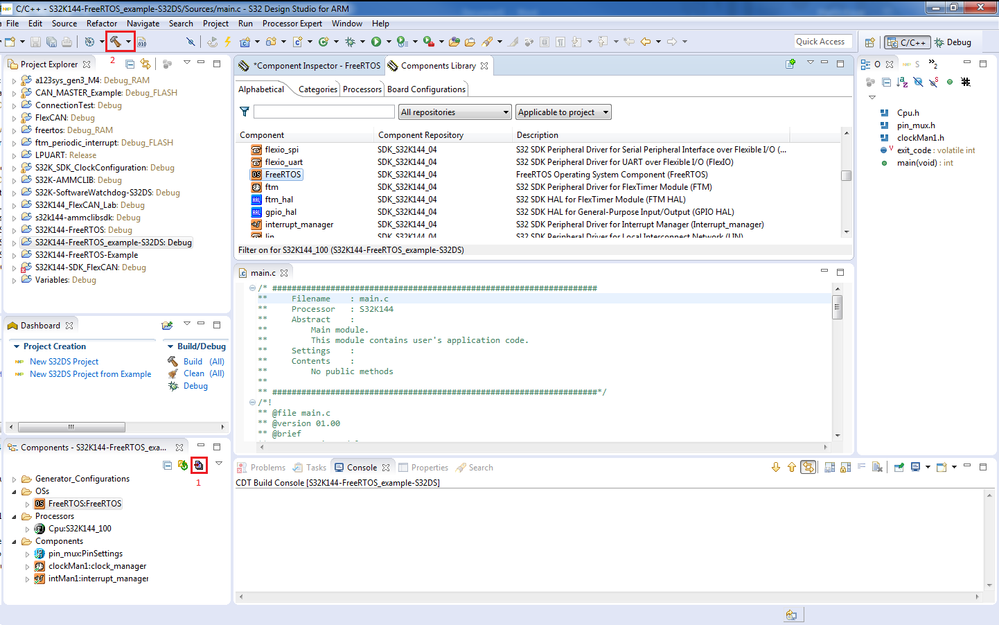
Task: Click the Generate Processor Expert Code icon
Action: [x=199, y=465]
